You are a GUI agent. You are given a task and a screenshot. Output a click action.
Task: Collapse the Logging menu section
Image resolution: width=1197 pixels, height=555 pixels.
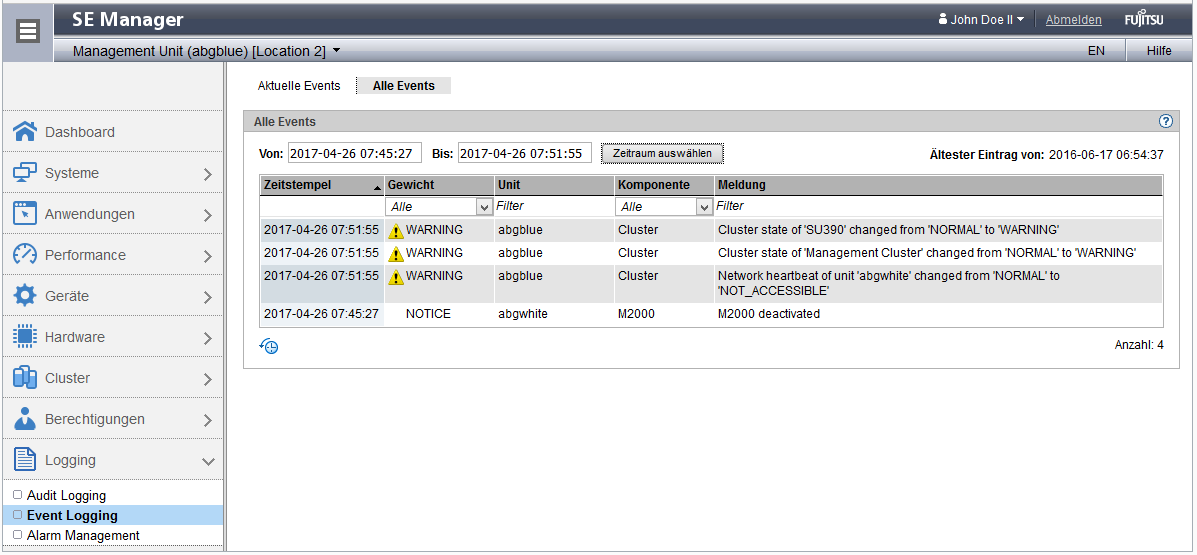pos(208,461)
